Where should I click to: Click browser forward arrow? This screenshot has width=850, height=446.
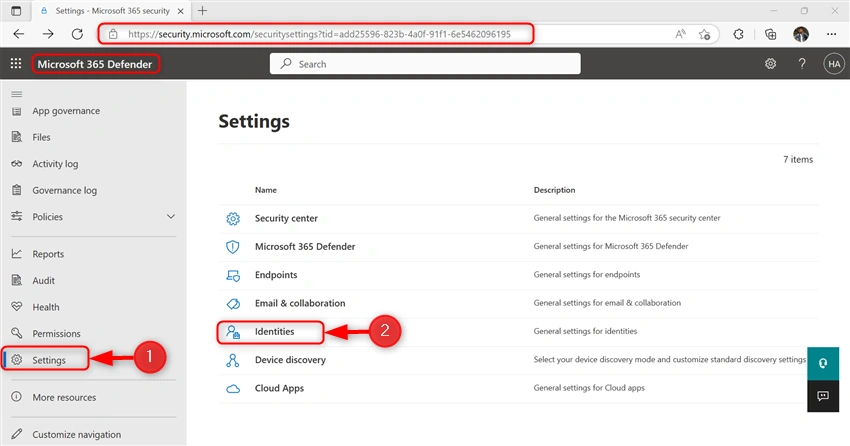pyautogui.click(x=48, y=34)
